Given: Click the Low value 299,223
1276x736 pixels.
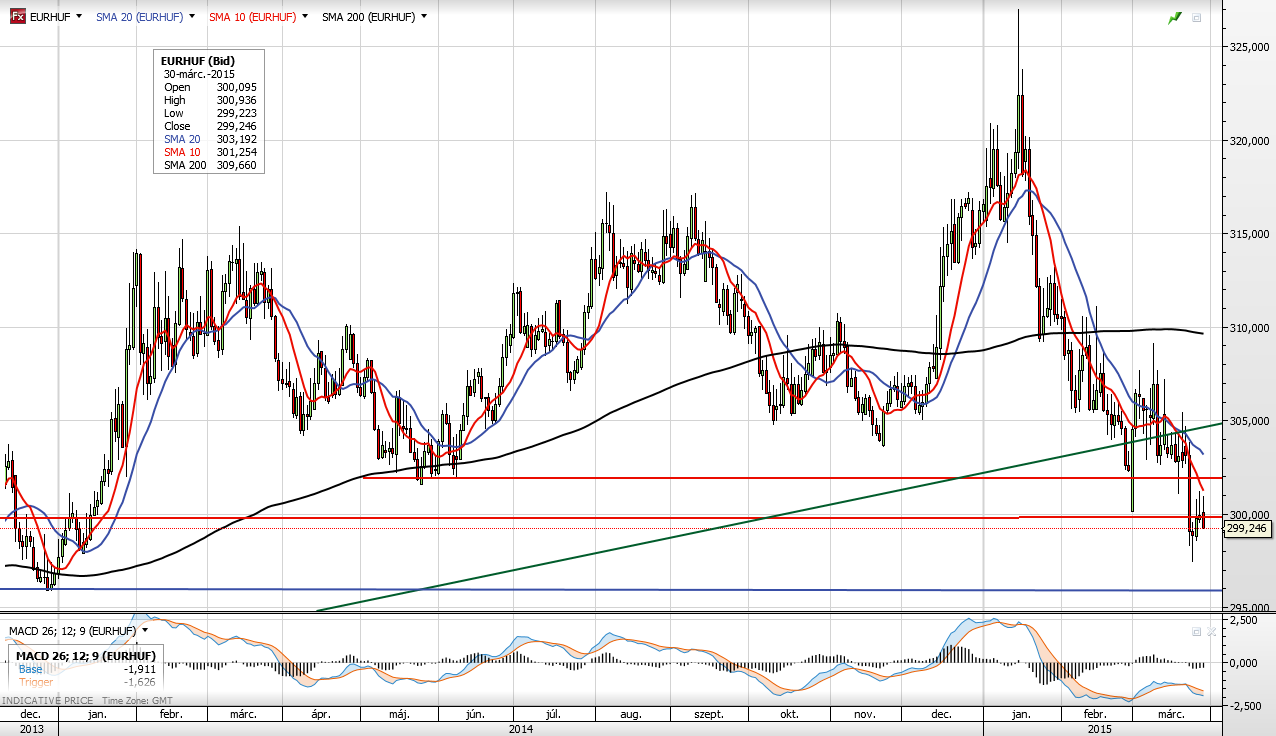Looking at the screenshot, I should [x=236, y=113].
